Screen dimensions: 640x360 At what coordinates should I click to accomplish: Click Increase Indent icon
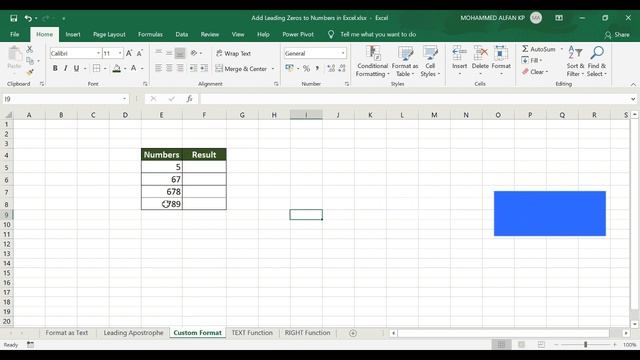click(204, 68)
